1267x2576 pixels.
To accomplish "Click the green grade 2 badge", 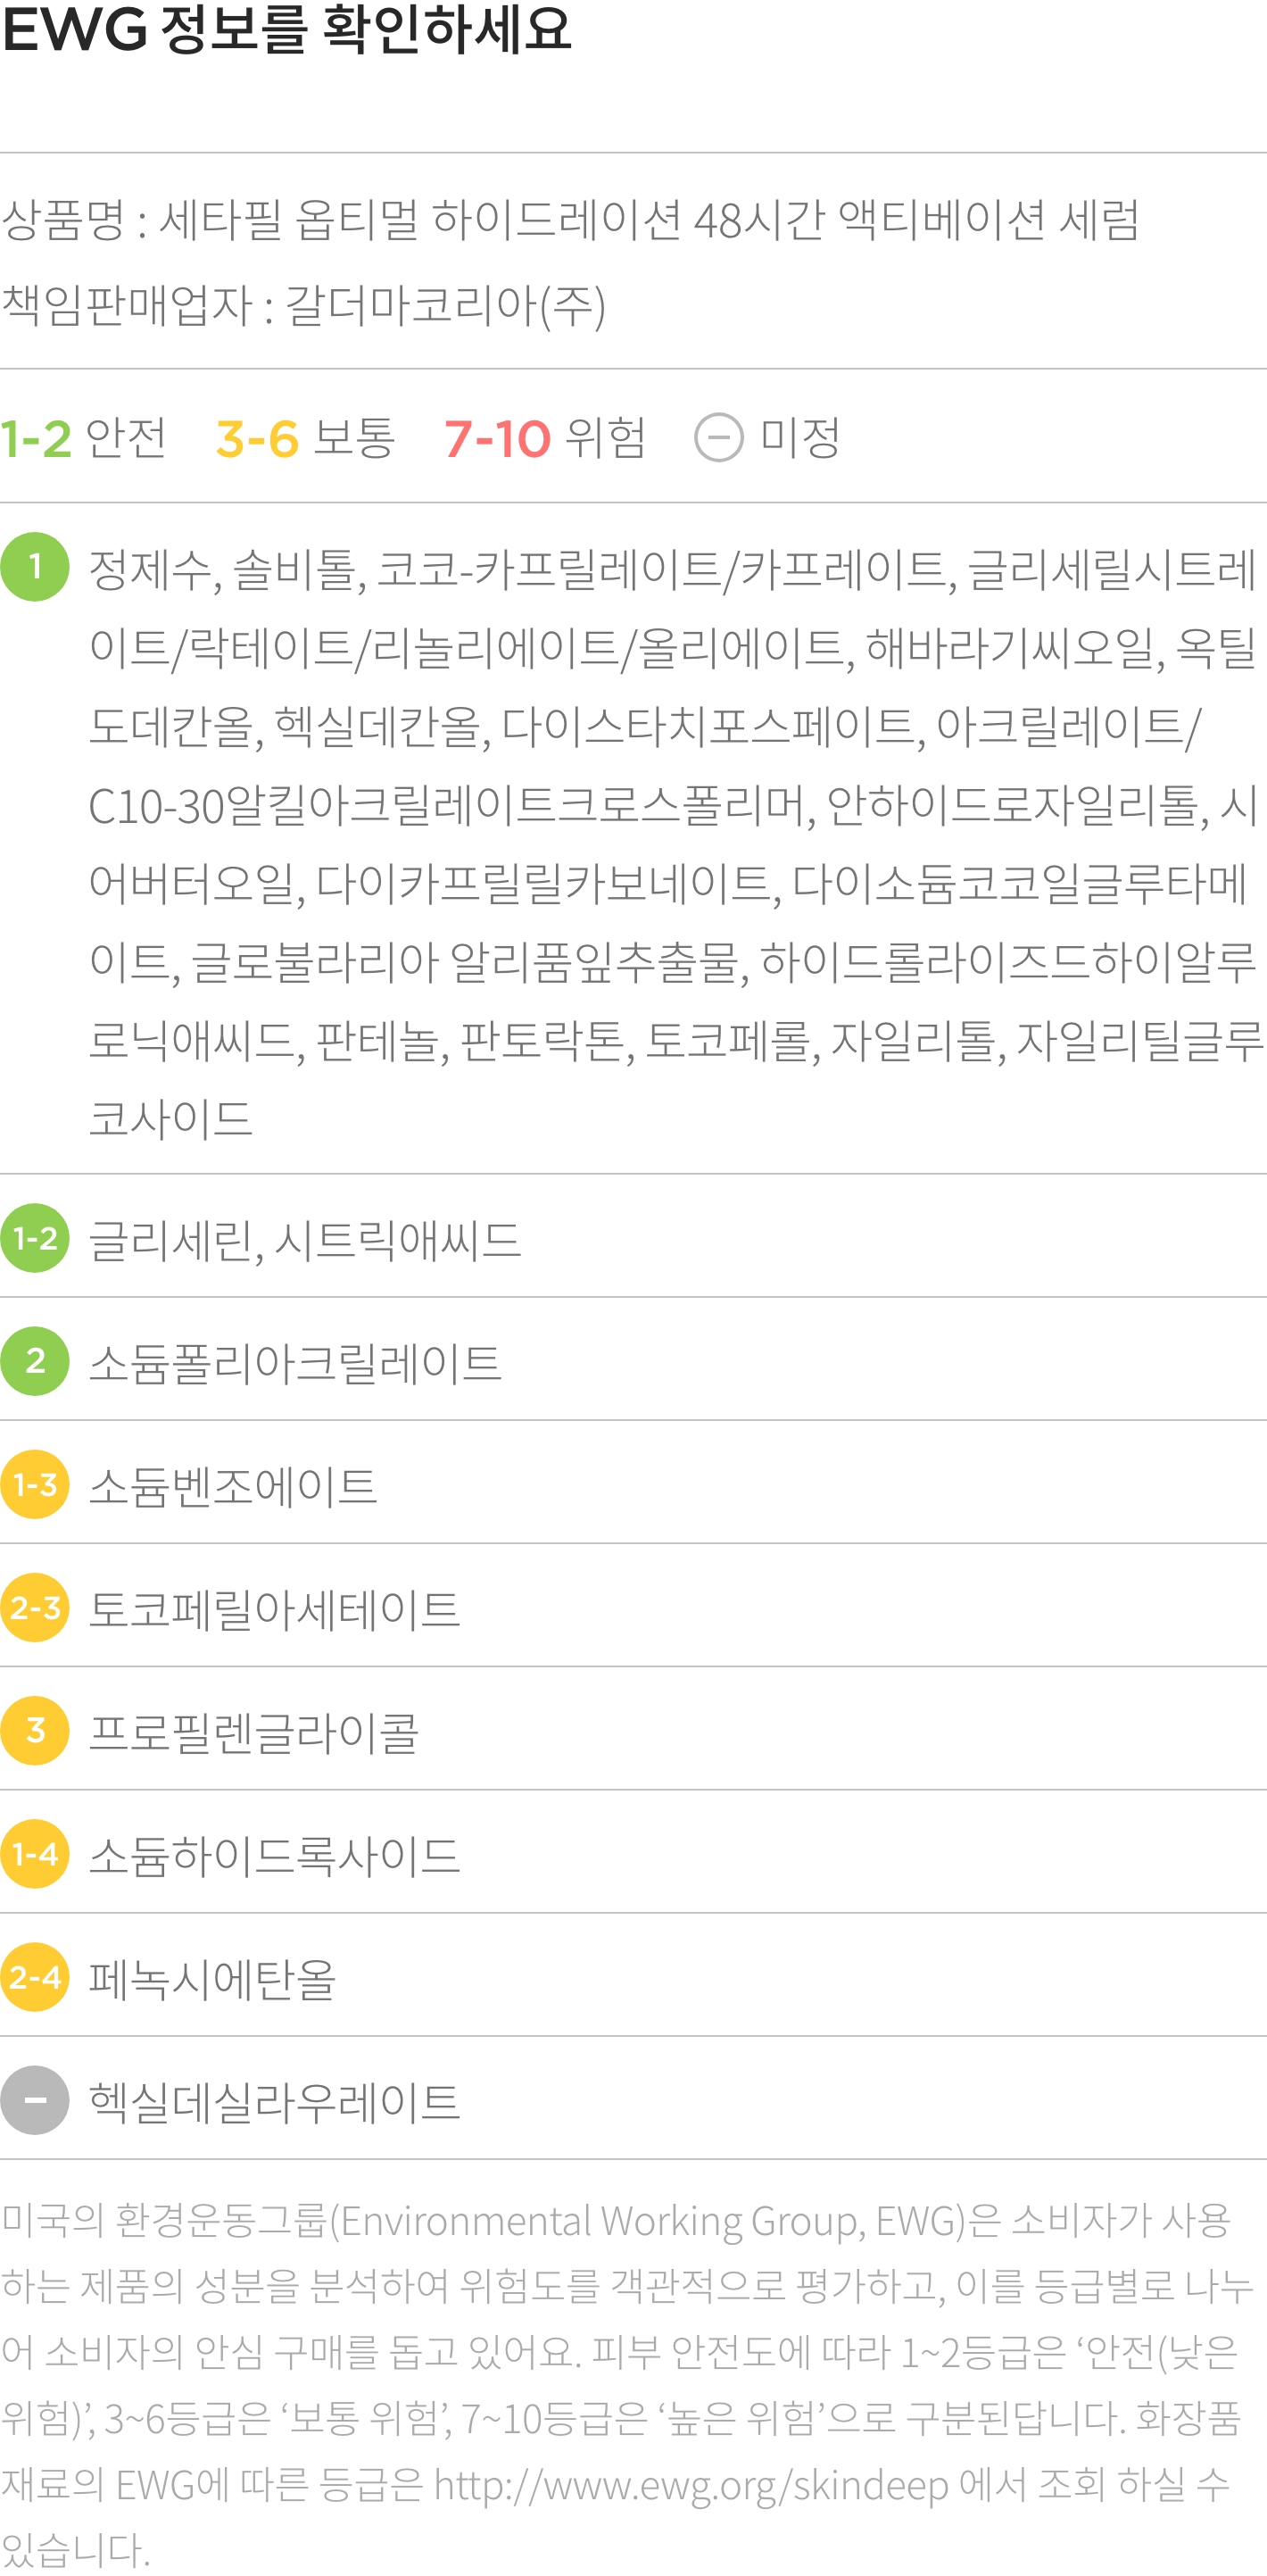I will [35, 1361].
